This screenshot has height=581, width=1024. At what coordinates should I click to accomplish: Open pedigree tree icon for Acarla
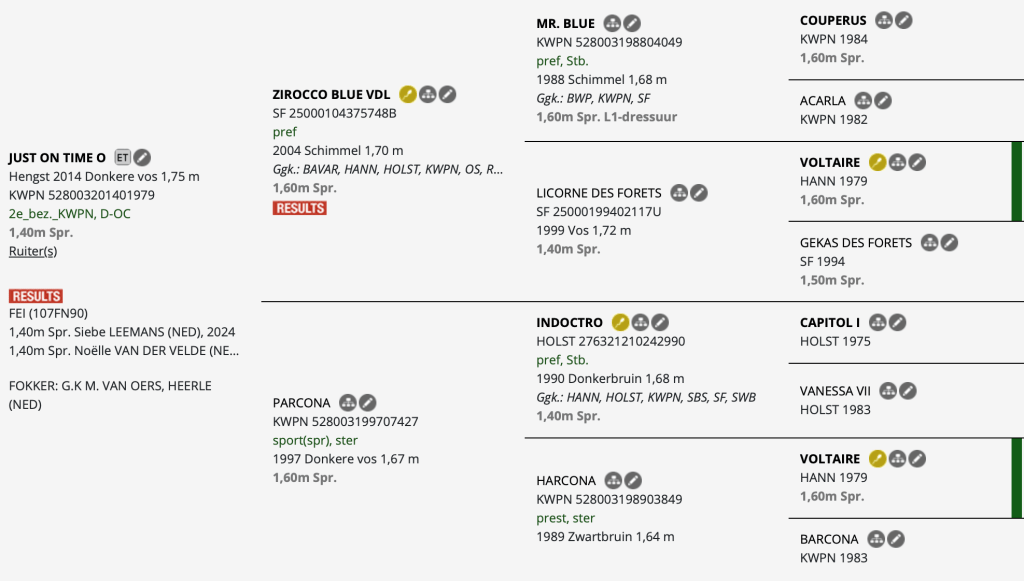[x=863, y=101]
